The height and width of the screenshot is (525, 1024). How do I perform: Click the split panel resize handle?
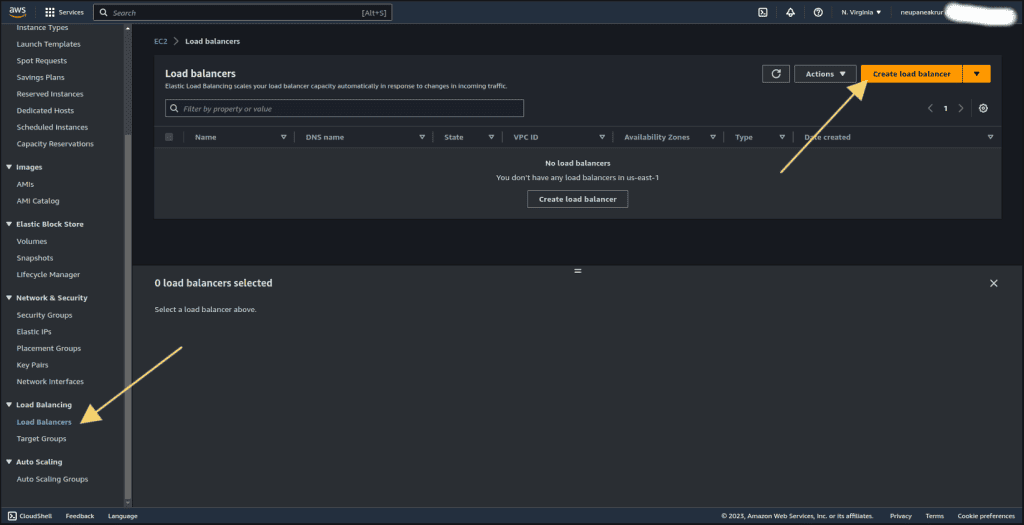click(x=577, y=270)
